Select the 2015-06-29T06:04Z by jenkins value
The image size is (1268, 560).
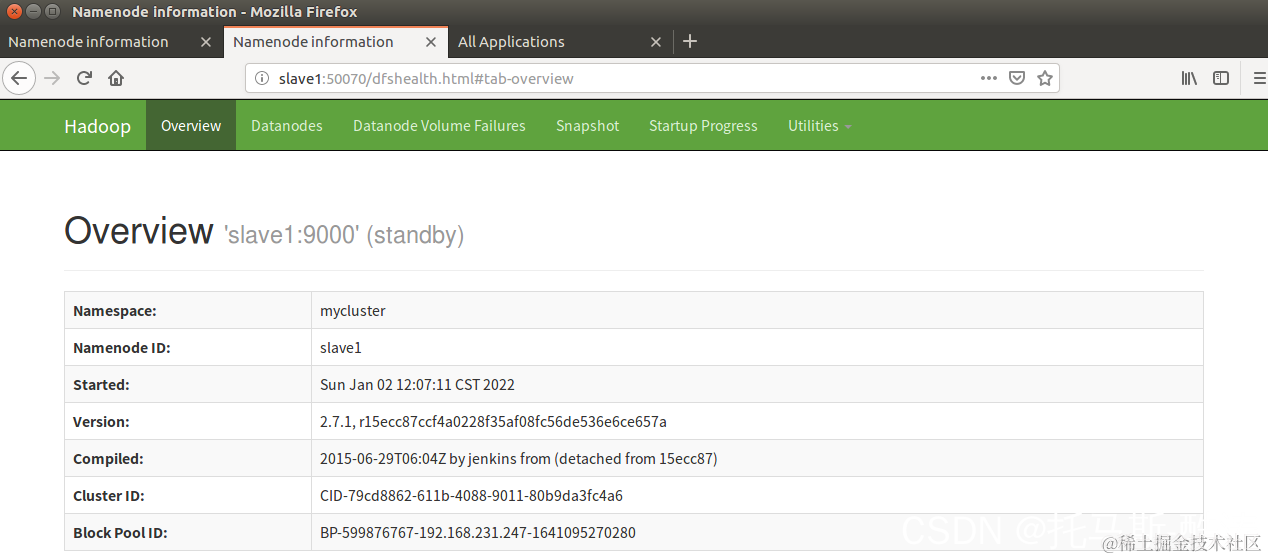tap(519, 459)
